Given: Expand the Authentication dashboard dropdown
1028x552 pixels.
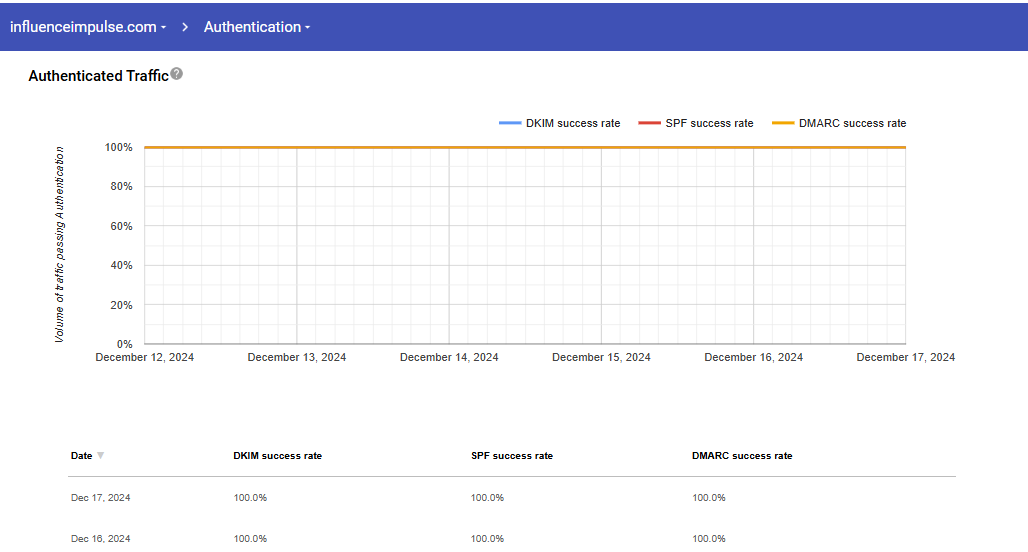Looking at the screenshot, I should [256, 27].
